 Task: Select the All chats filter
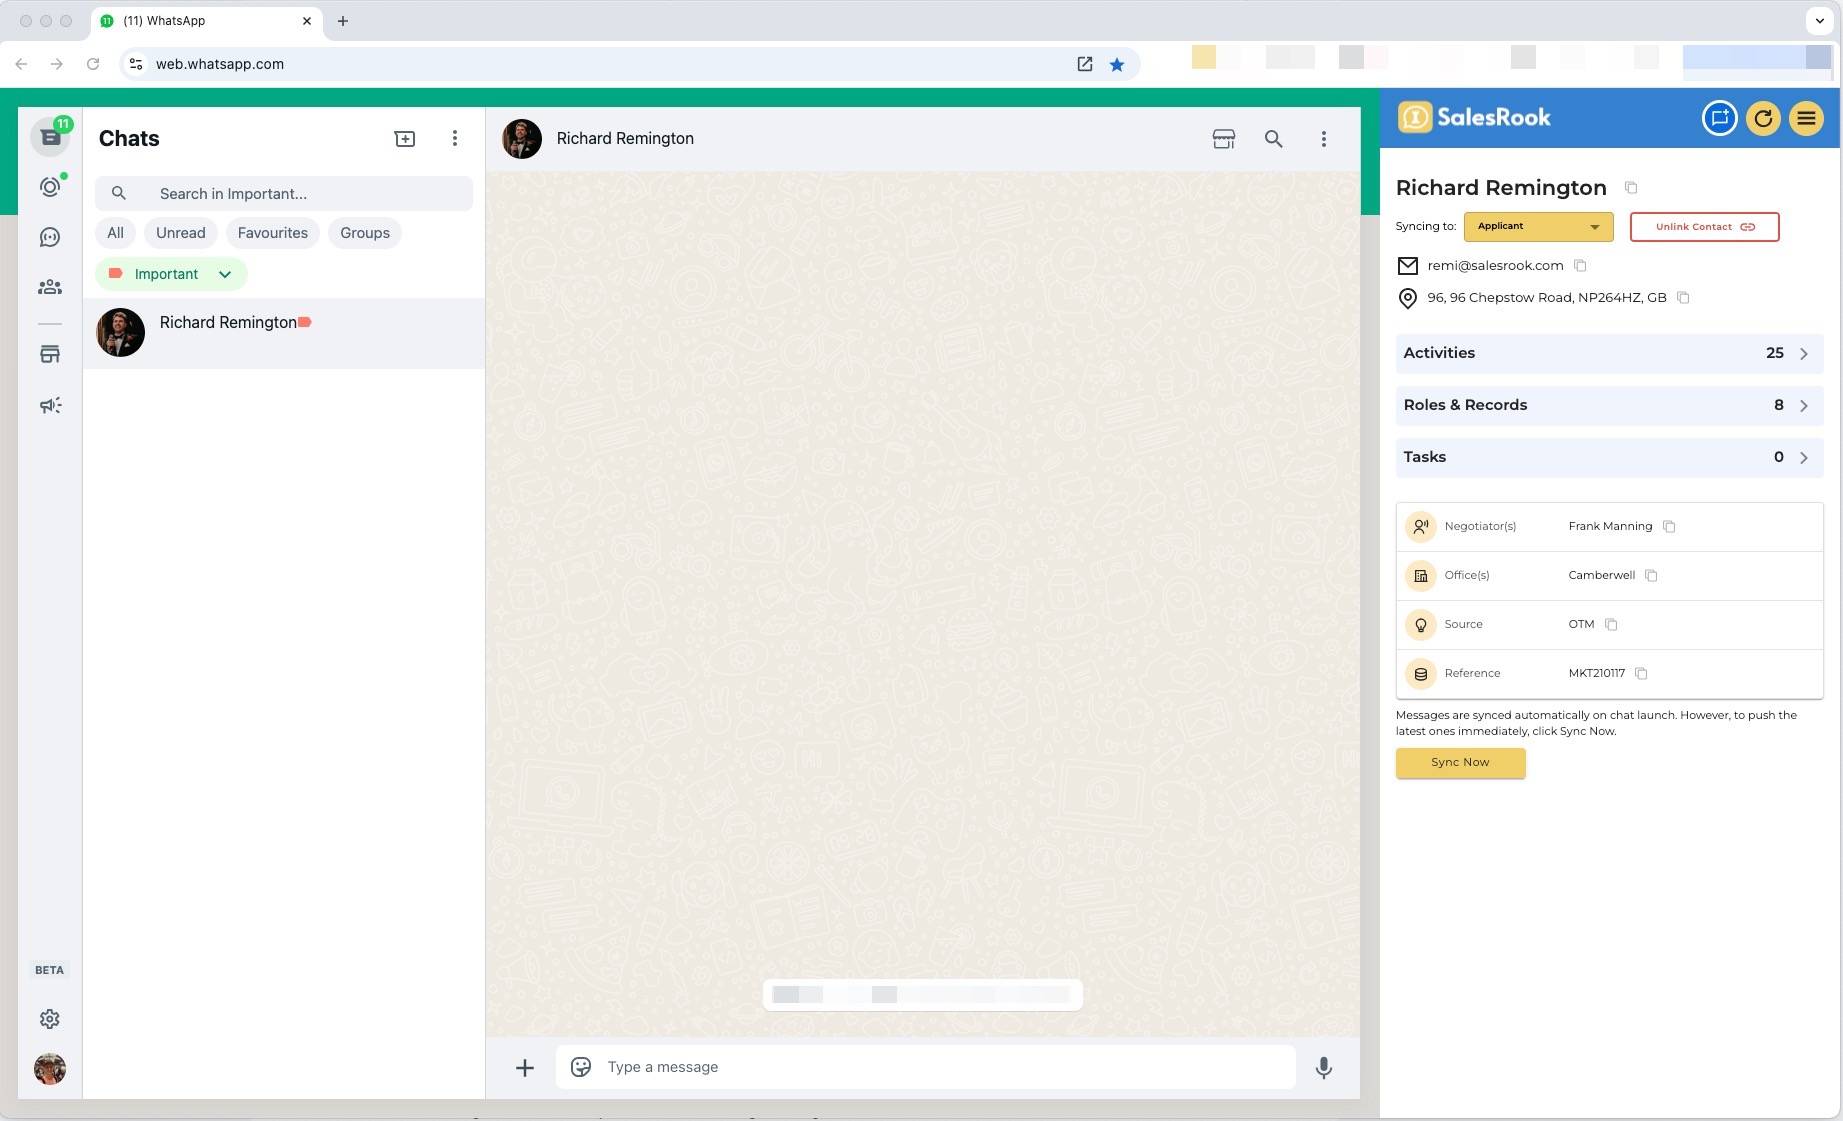click(x=116, y=233)
